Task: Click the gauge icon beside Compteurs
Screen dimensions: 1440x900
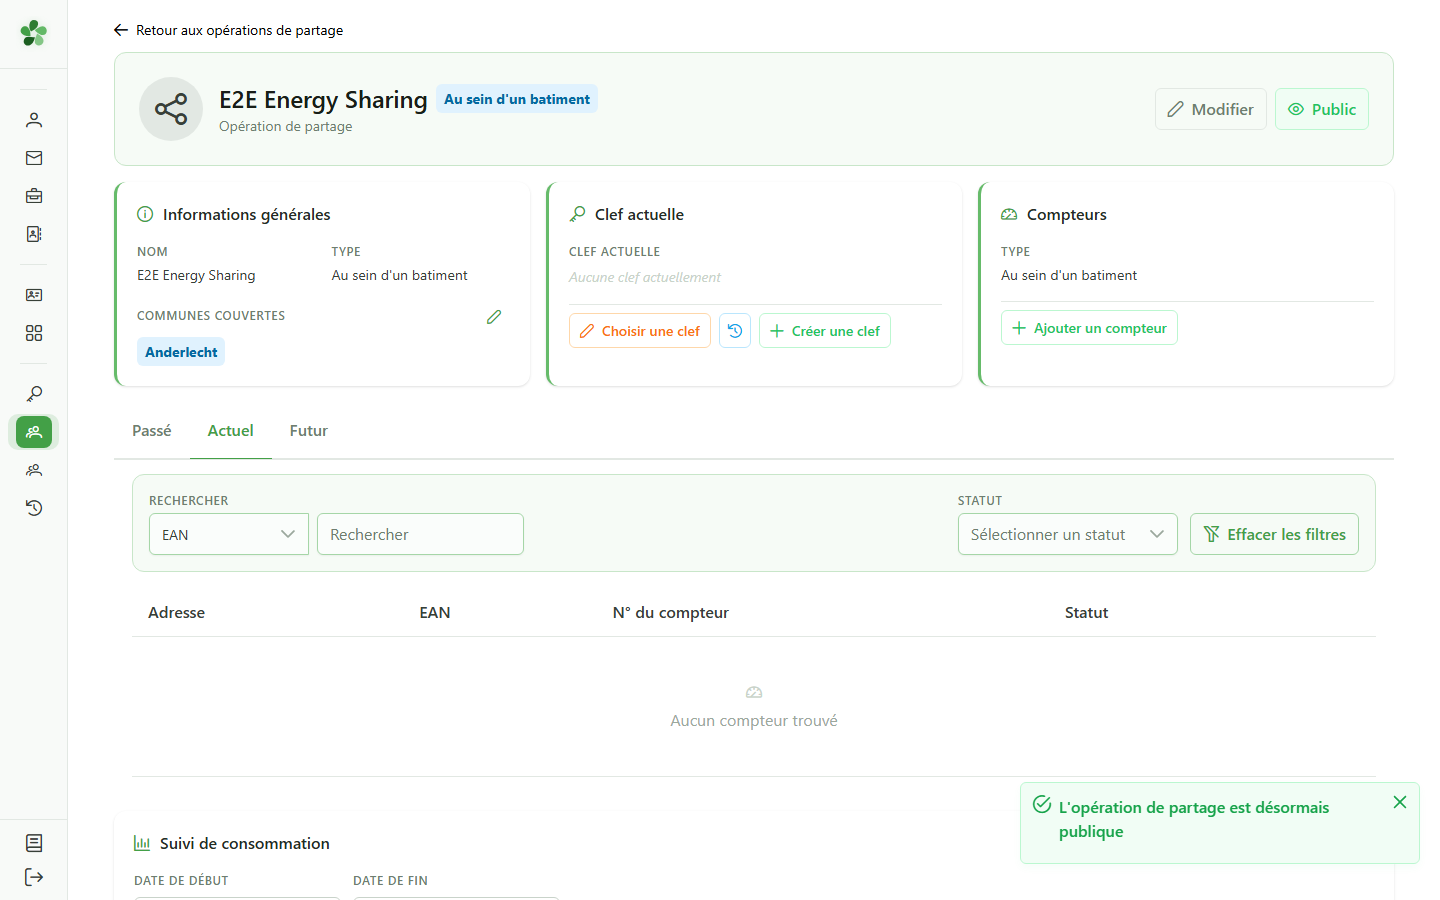Action: 1009,214
